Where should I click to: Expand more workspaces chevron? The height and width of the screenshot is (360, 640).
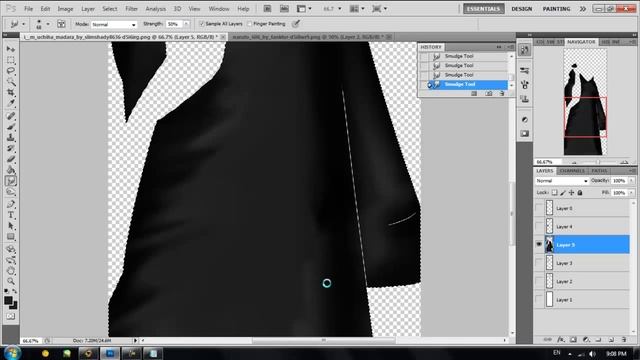click(582, 9)
